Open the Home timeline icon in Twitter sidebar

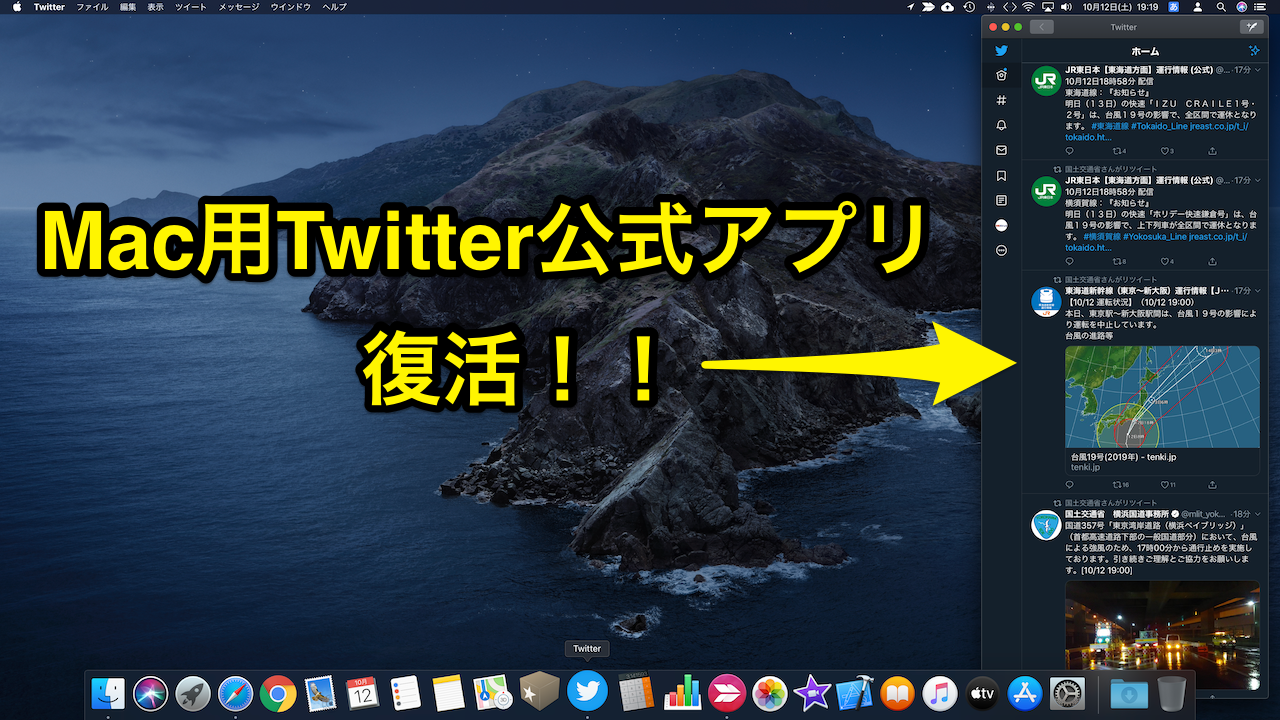1002,75
